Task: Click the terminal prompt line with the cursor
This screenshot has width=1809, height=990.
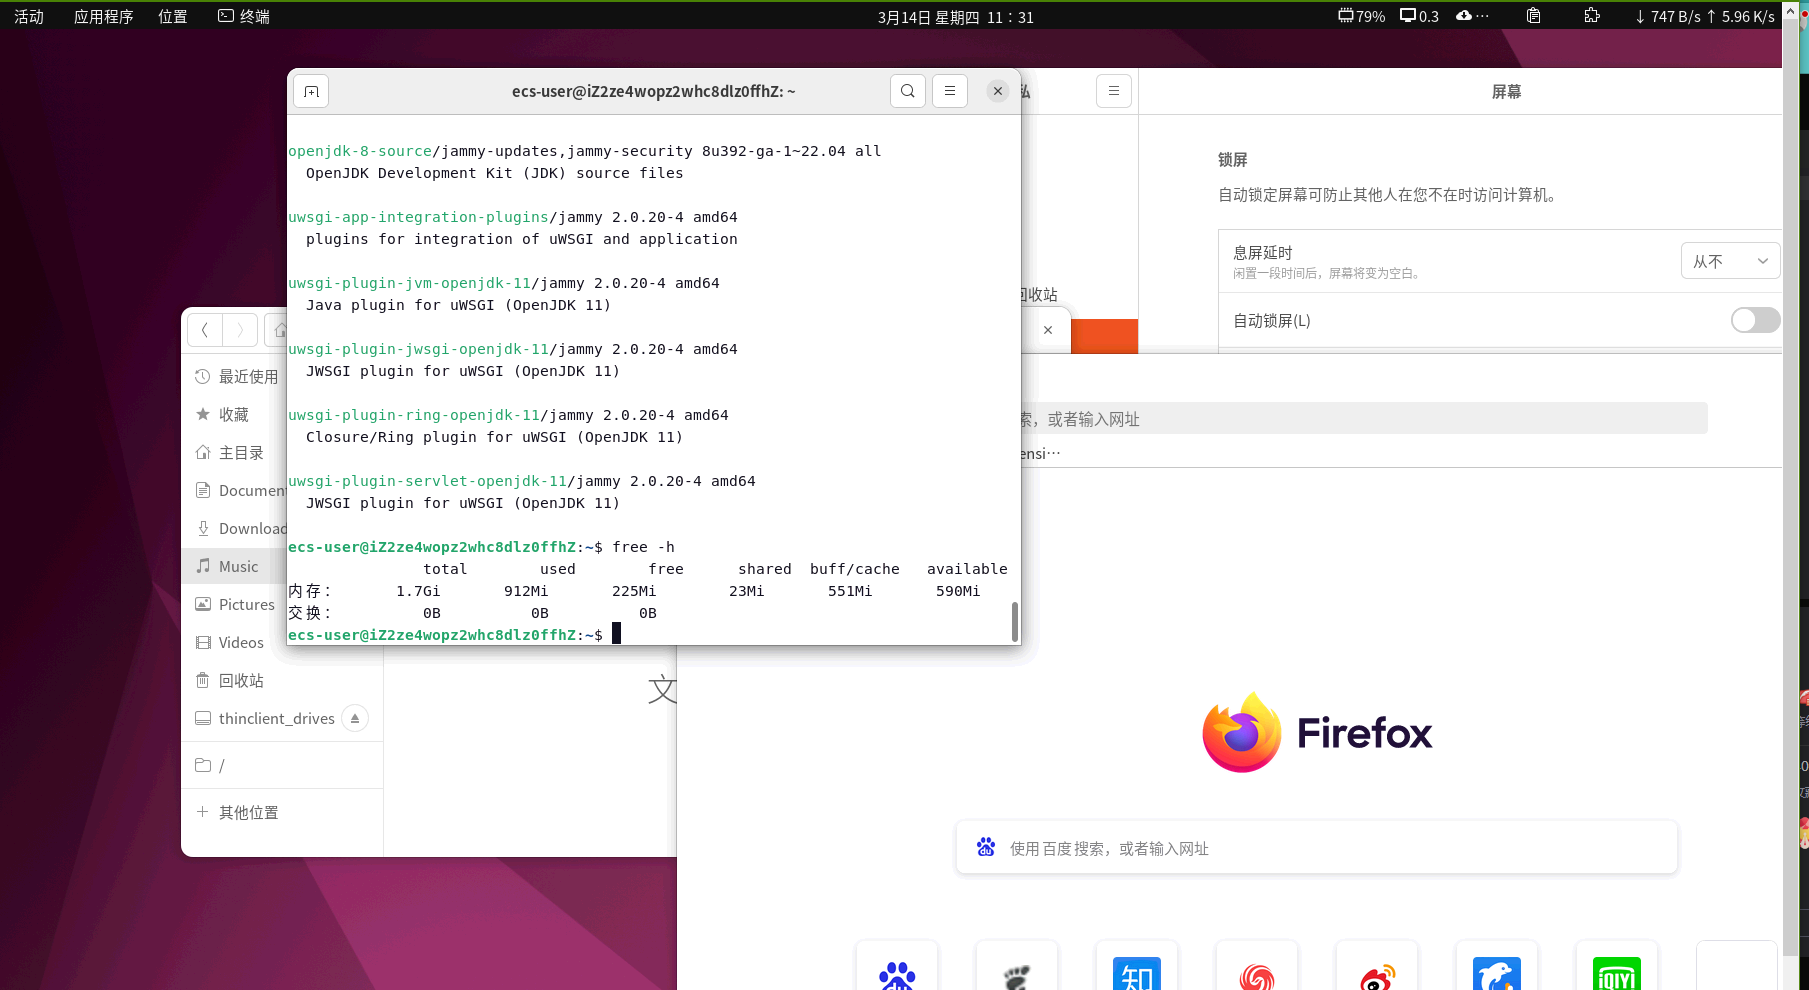Action: click(455, 634)
